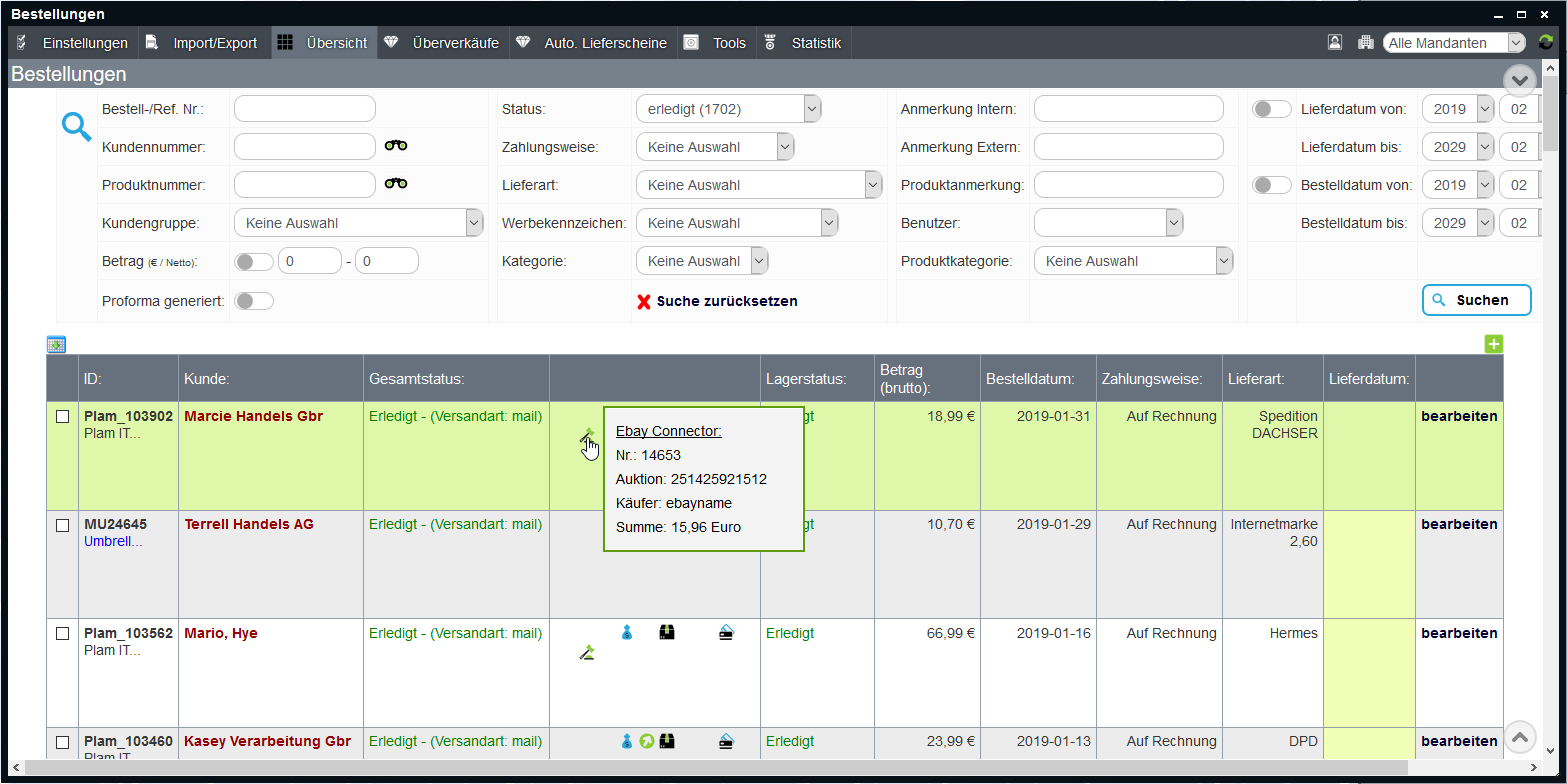The image size is (1567, 784).
Task: Click the building icon next to Alle Mandanten
Action: click(x=1365, y=42)
